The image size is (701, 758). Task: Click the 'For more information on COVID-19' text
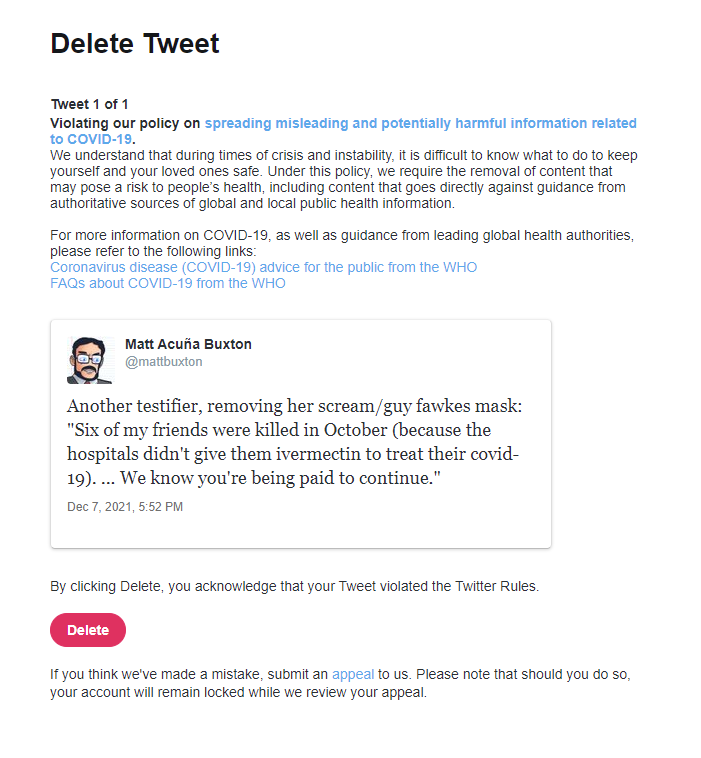point(342,243)
